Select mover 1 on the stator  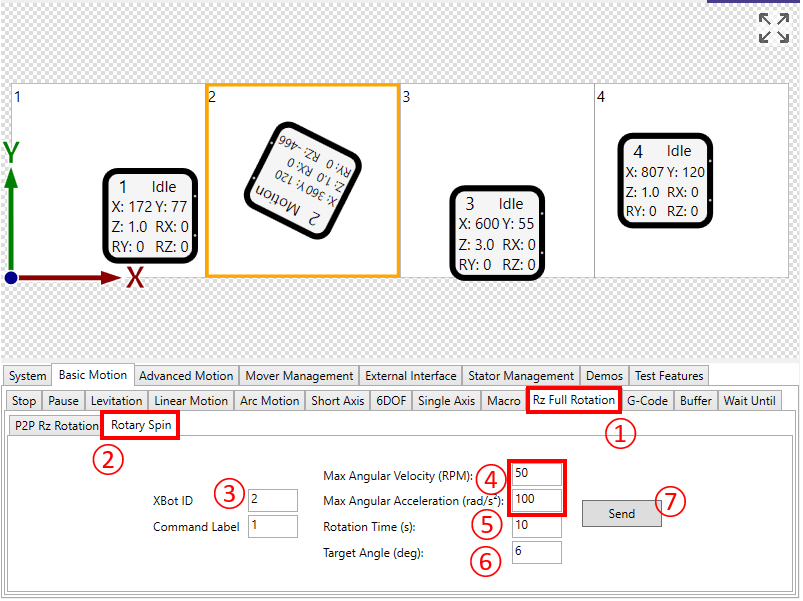(x=150, y=215)
